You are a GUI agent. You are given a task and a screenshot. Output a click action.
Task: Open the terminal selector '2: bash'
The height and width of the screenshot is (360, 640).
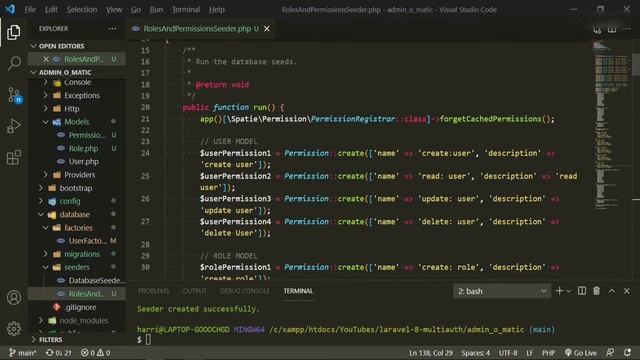click(502, 291)
